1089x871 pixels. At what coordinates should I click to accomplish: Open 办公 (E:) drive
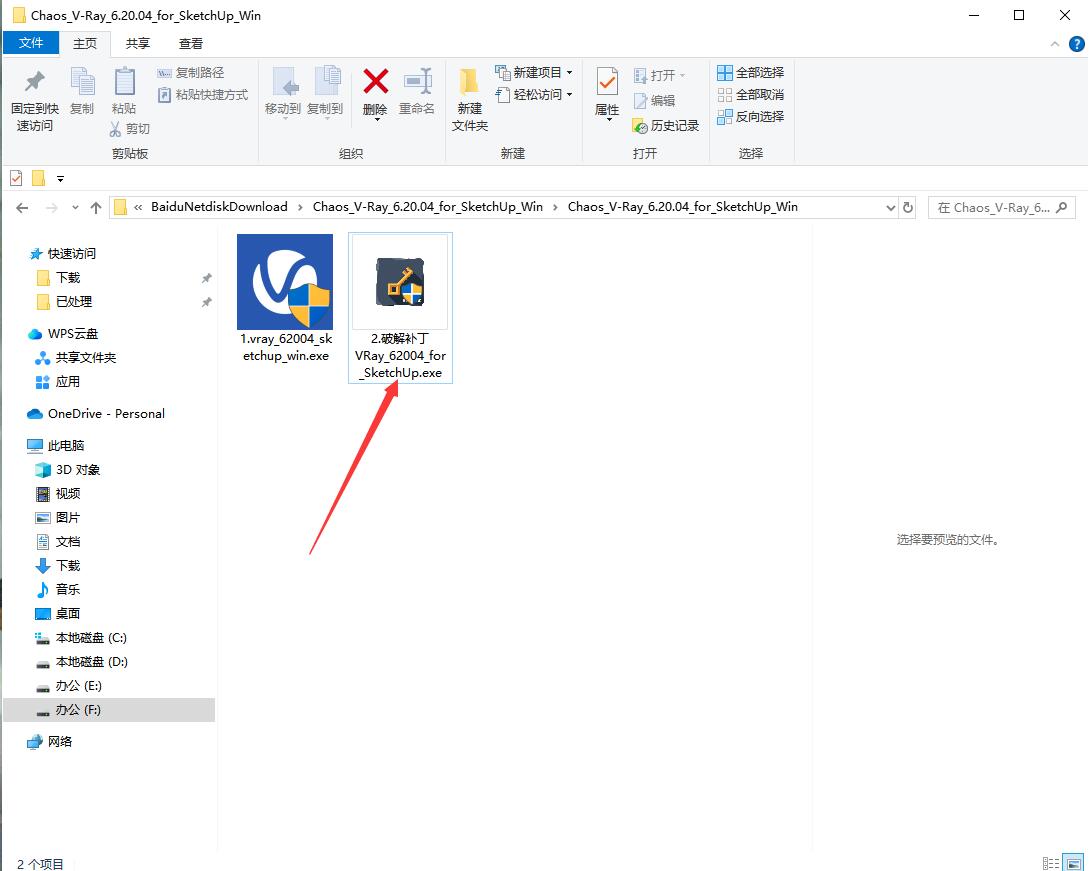69,686
